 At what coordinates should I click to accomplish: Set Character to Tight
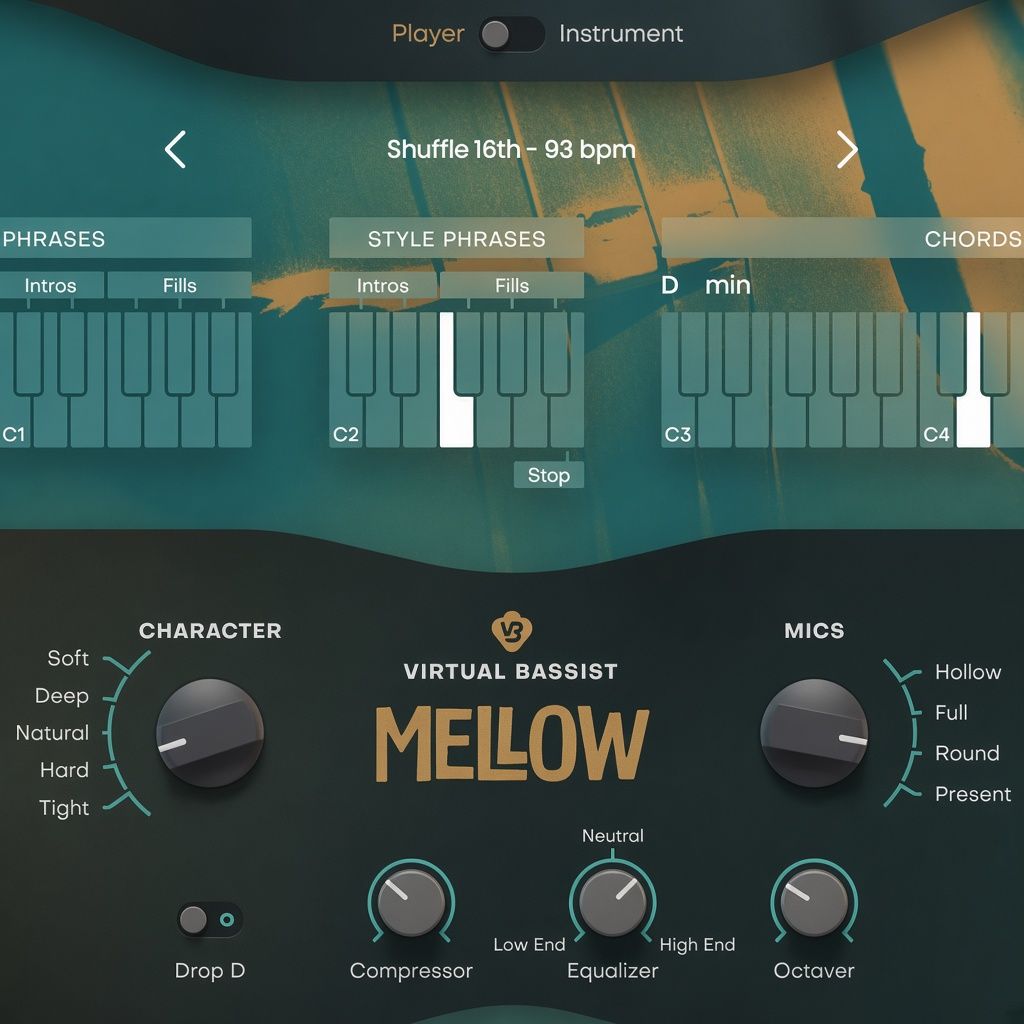pos(64,808)
